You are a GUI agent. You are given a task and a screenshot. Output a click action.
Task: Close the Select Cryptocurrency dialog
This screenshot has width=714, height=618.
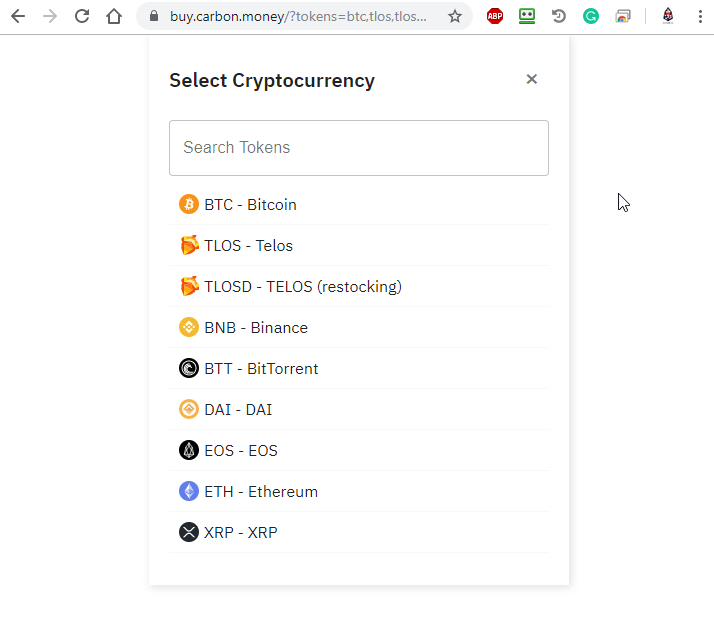532,79
